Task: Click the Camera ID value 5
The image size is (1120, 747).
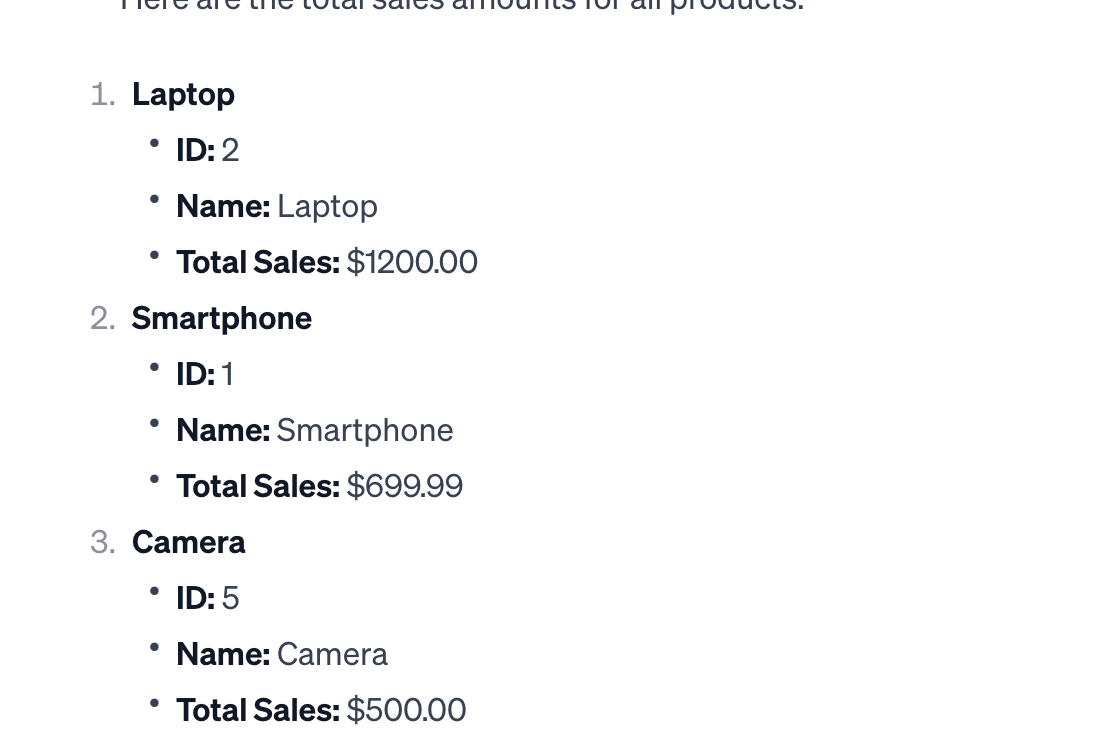Action: pyautogui.click(x=230, y=598)
